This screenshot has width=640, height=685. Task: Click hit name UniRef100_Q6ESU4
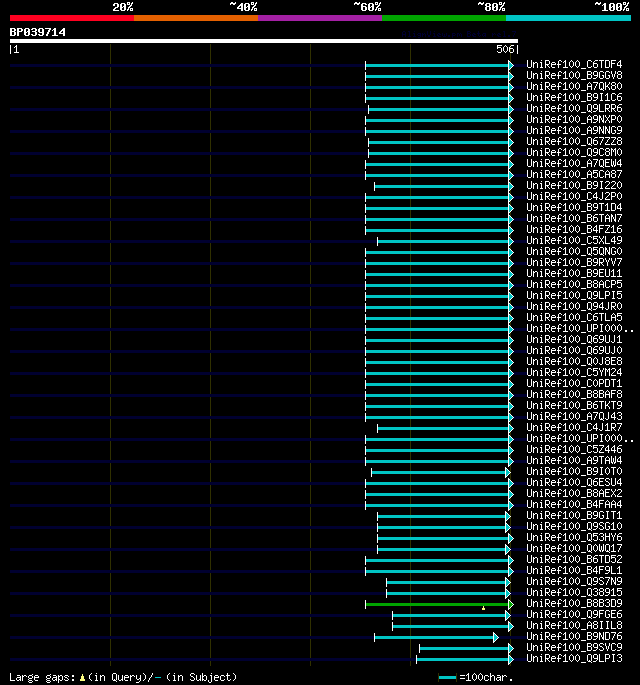pyautogui.click(x=574, y=482)
